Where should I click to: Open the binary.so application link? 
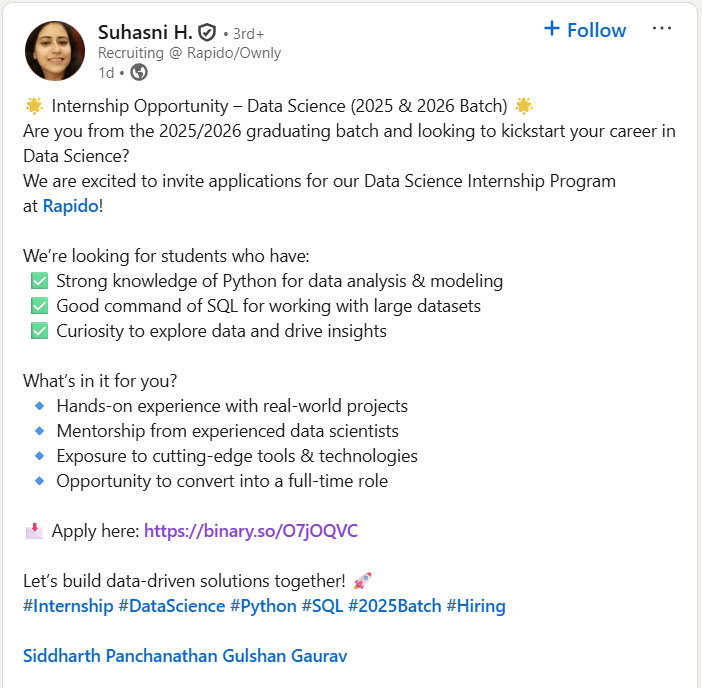[250, 531]
